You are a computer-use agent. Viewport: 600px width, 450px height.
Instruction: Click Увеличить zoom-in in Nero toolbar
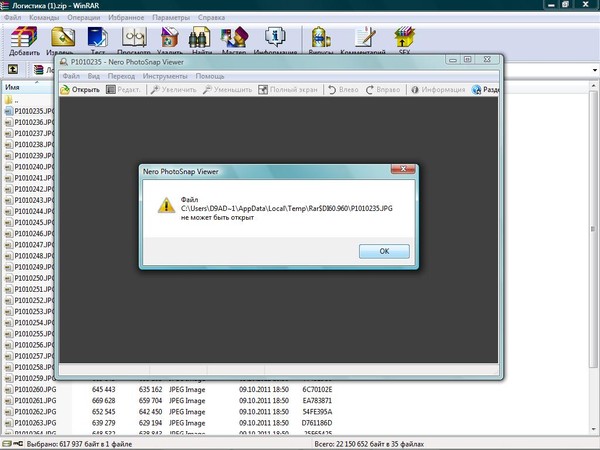173,90
